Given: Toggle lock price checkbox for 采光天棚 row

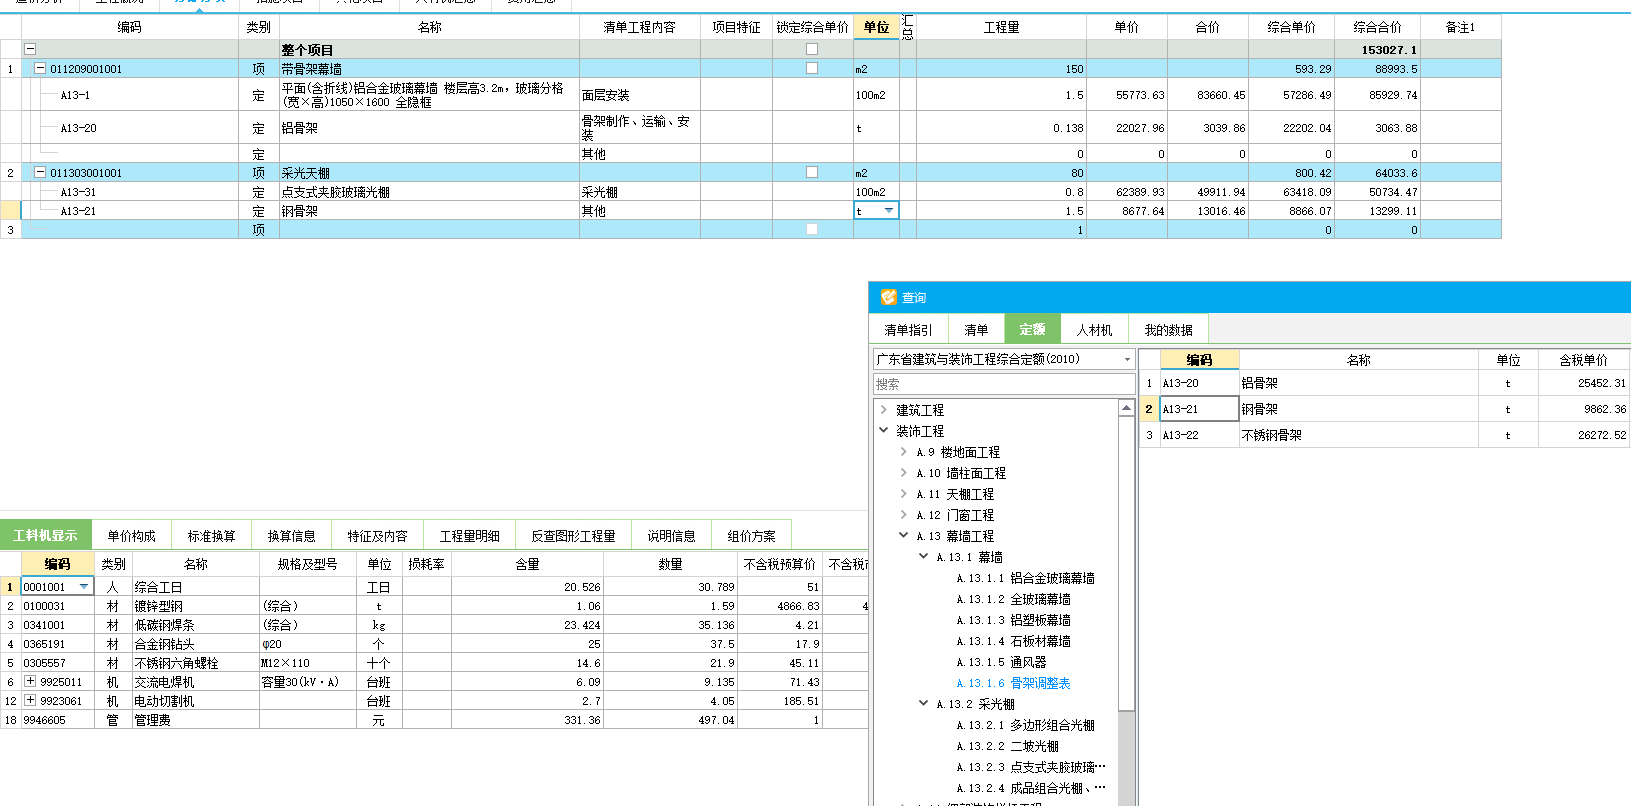Looking at the screenshot, I should pos(812,172).
